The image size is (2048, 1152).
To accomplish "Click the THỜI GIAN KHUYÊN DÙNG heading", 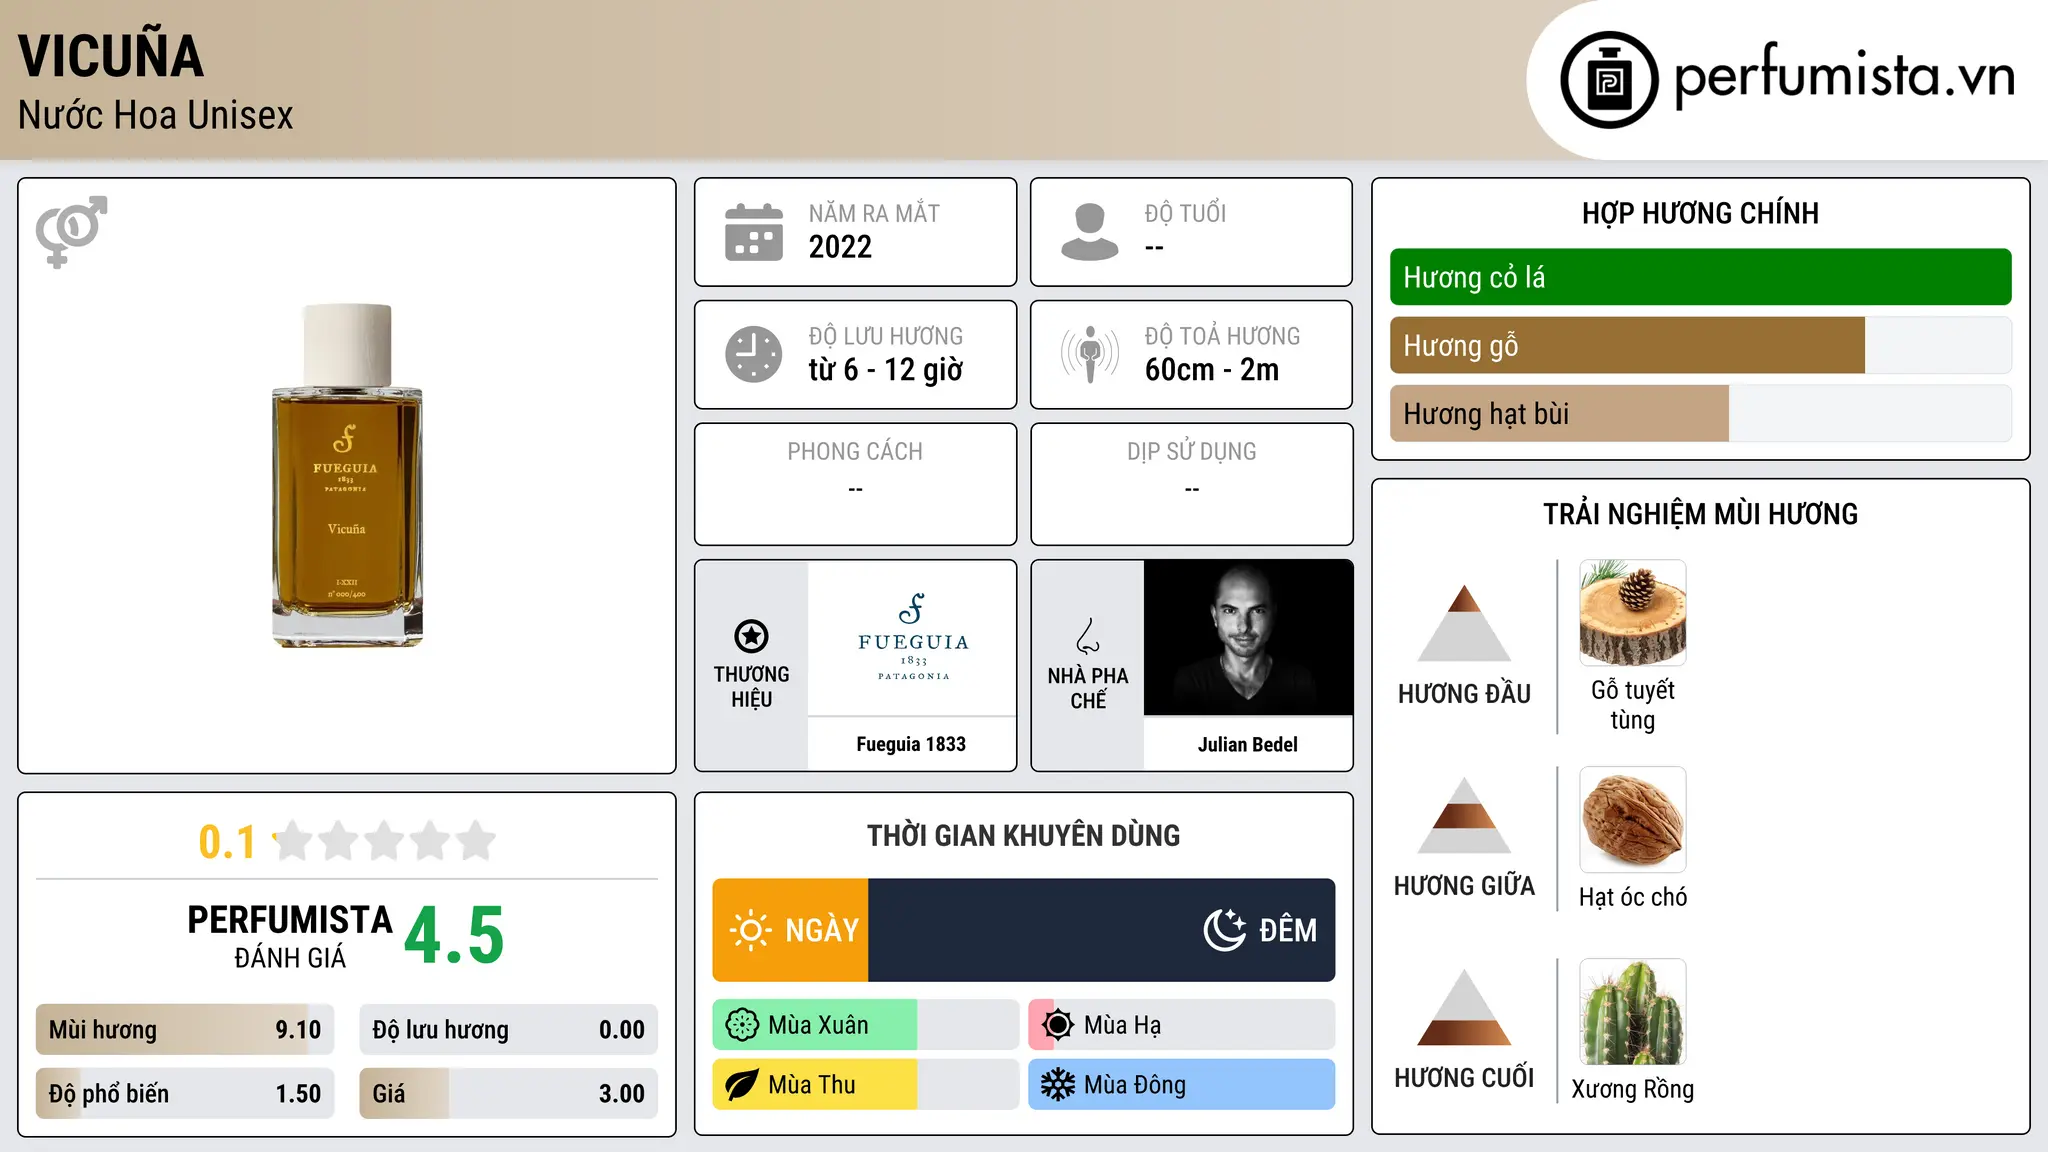I will click(x=1024, y=836).
